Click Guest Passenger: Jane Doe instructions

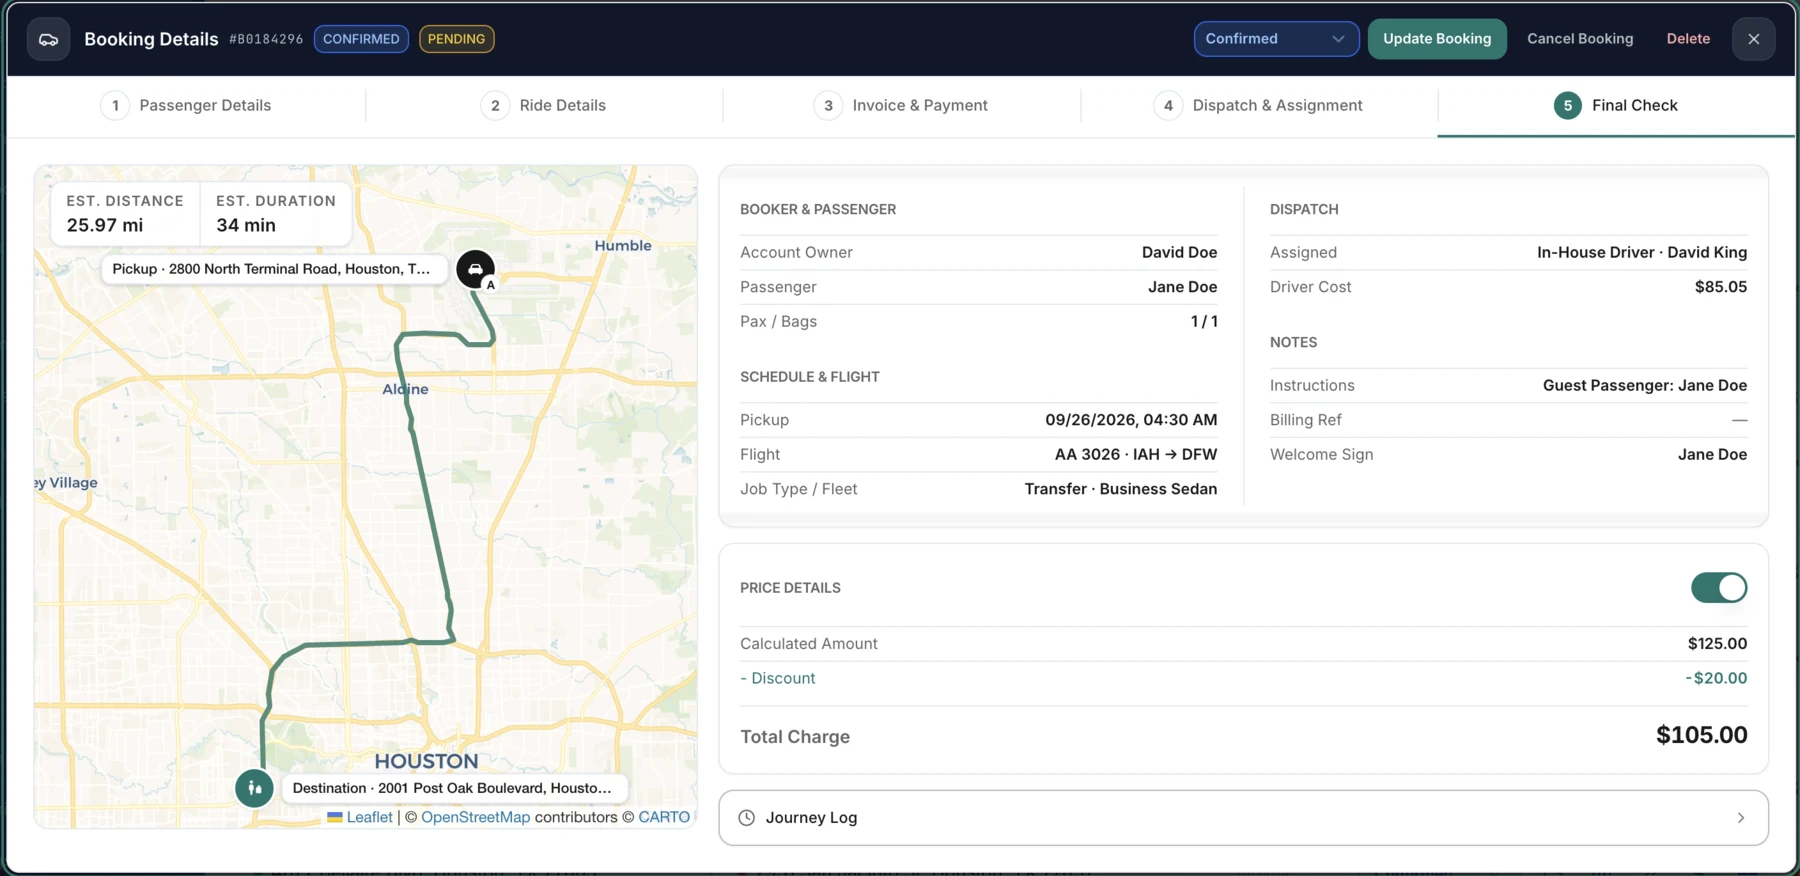pyautogui.click(x=1645, y=386)
